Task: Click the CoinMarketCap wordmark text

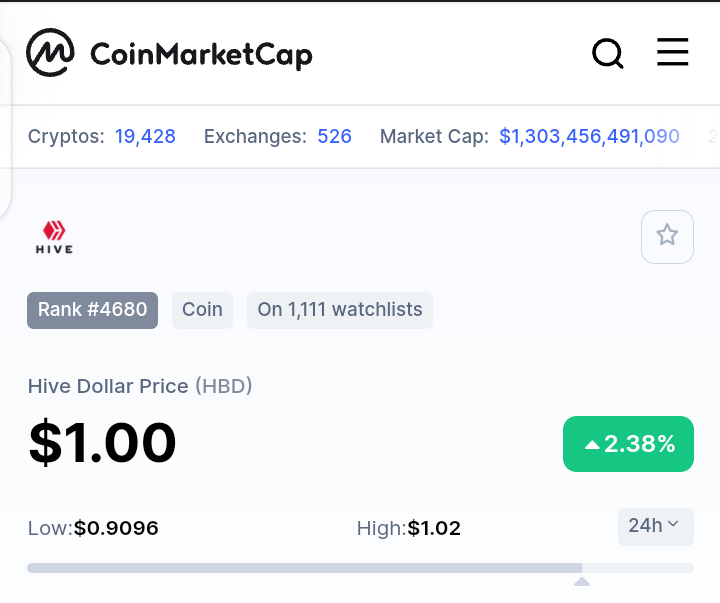Action: 201,55
